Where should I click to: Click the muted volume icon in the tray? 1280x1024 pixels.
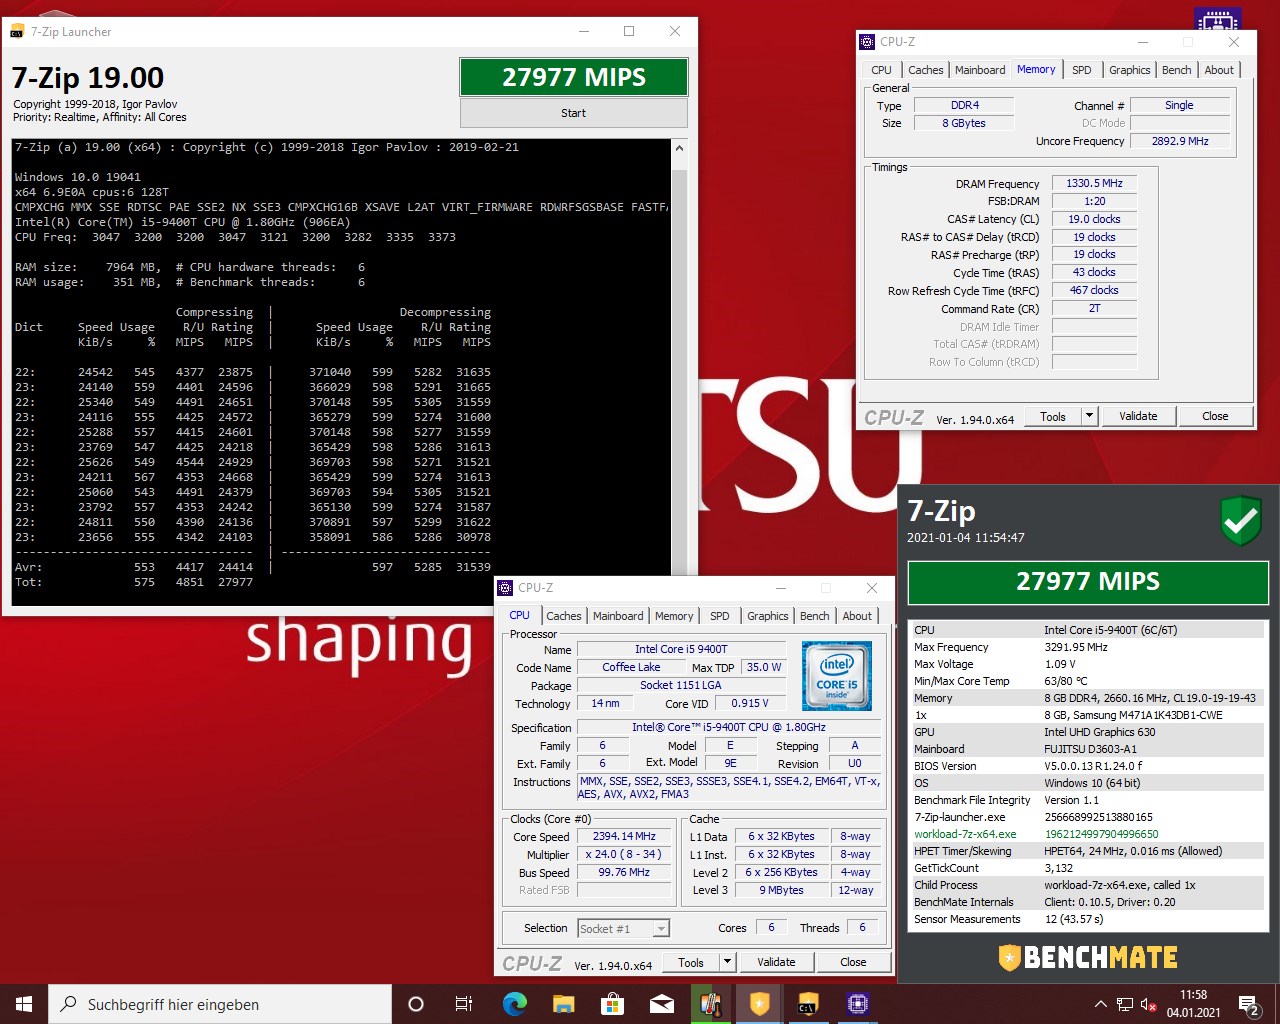(1149, 1004)
